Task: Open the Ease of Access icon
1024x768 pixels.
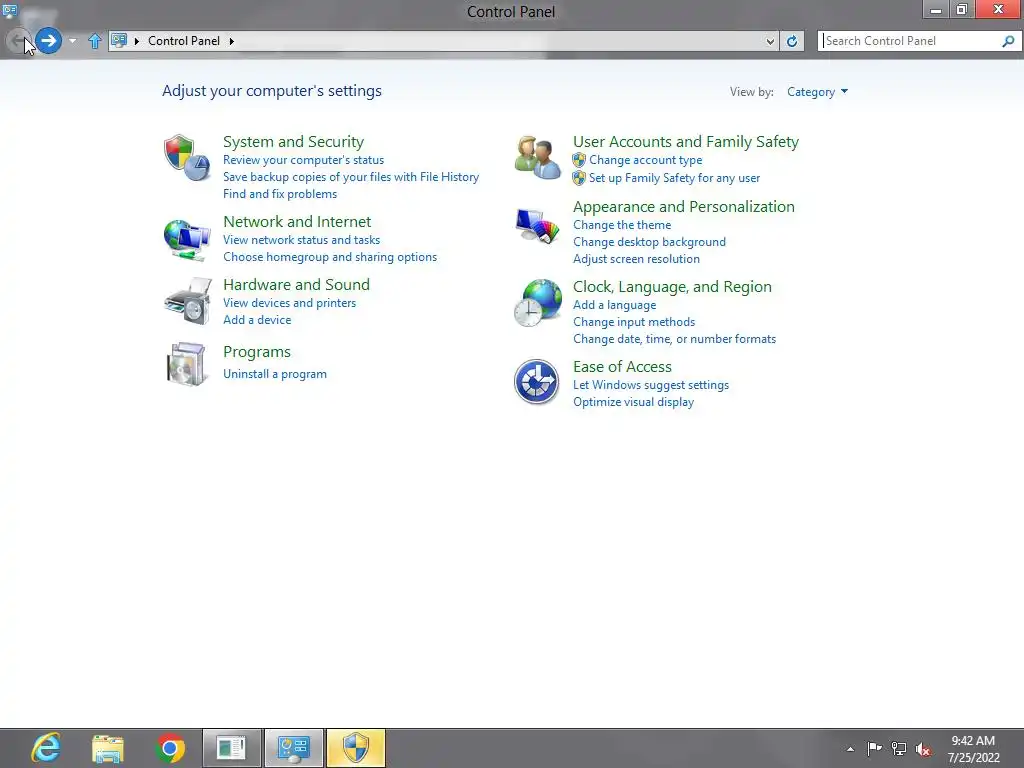Action: click(536, 382)
